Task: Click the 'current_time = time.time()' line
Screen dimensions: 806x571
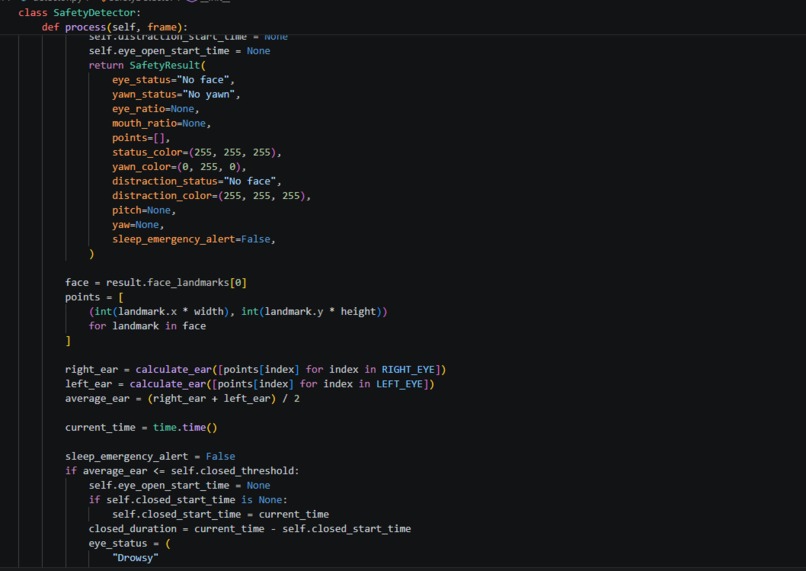Action: point(141,427)
